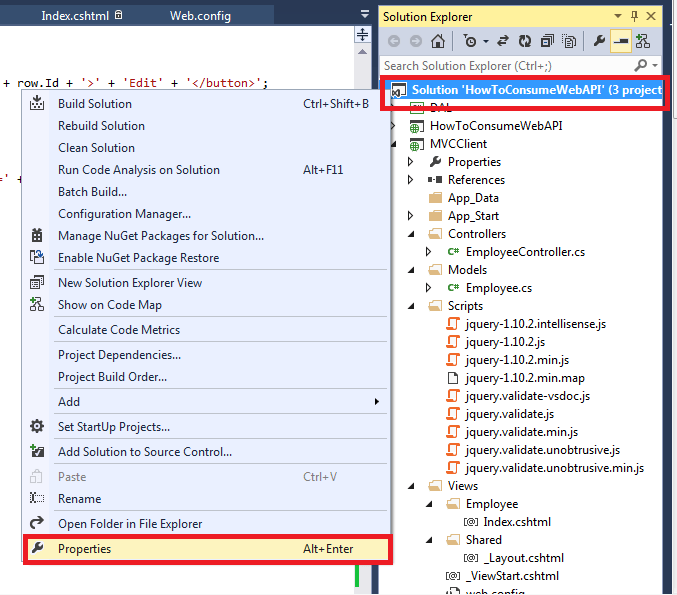Click the Refresh icon in Solution Explorer
Image resolution: width=677 pixels, height=595 pixels.
click(525, 41)
